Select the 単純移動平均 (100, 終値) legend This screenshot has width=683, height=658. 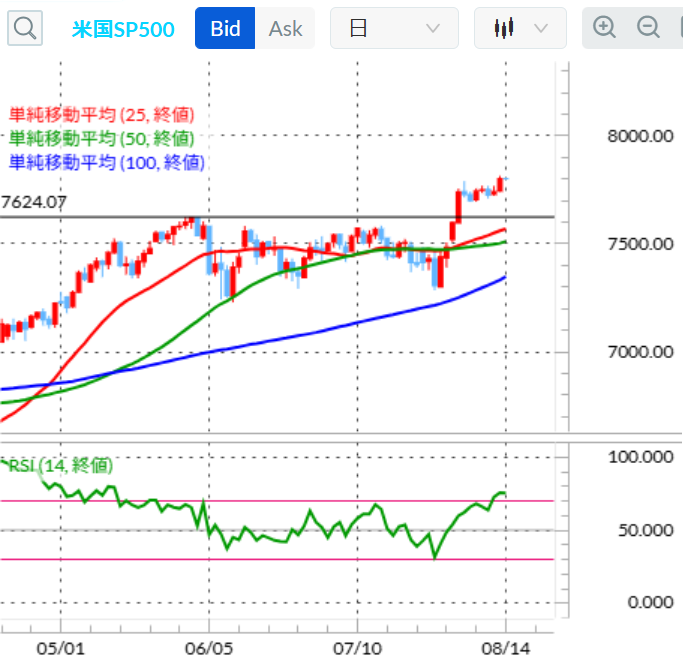(107, 163)
